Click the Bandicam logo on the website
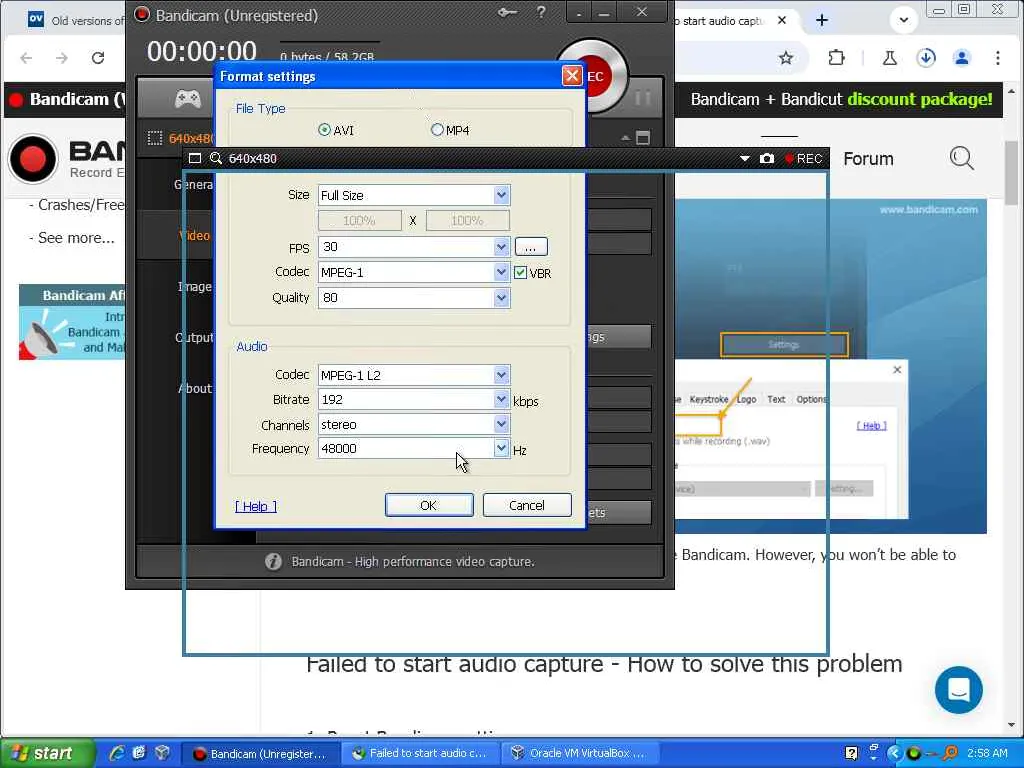Viewport: 1024px width, 768px height. pyautogui.click(x=33, y=159)
